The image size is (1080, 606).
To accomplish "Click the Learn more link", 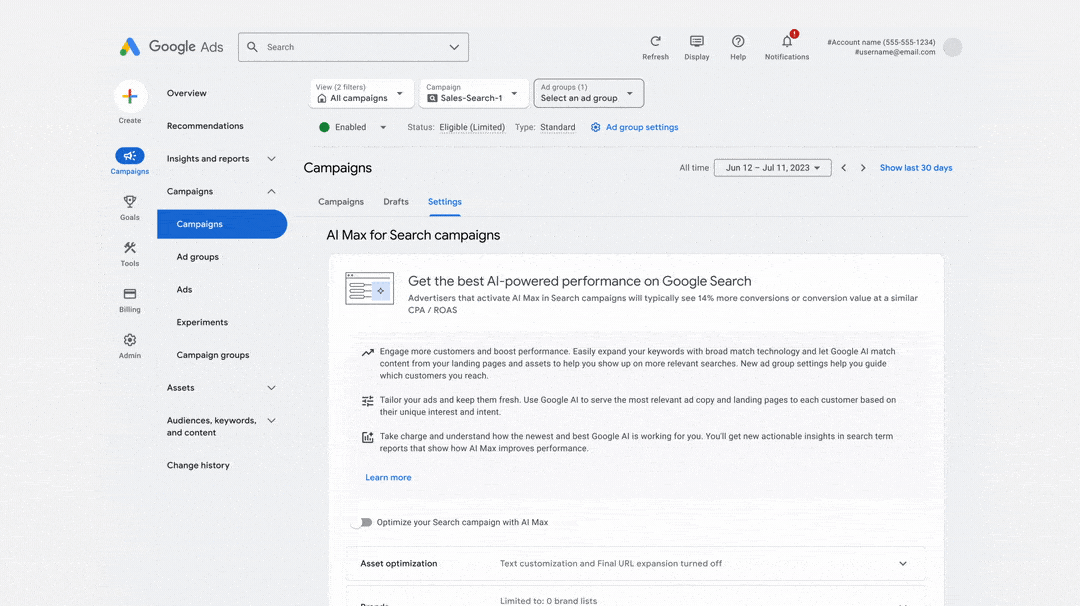I will pyautogui.click(x=388, y=477).
